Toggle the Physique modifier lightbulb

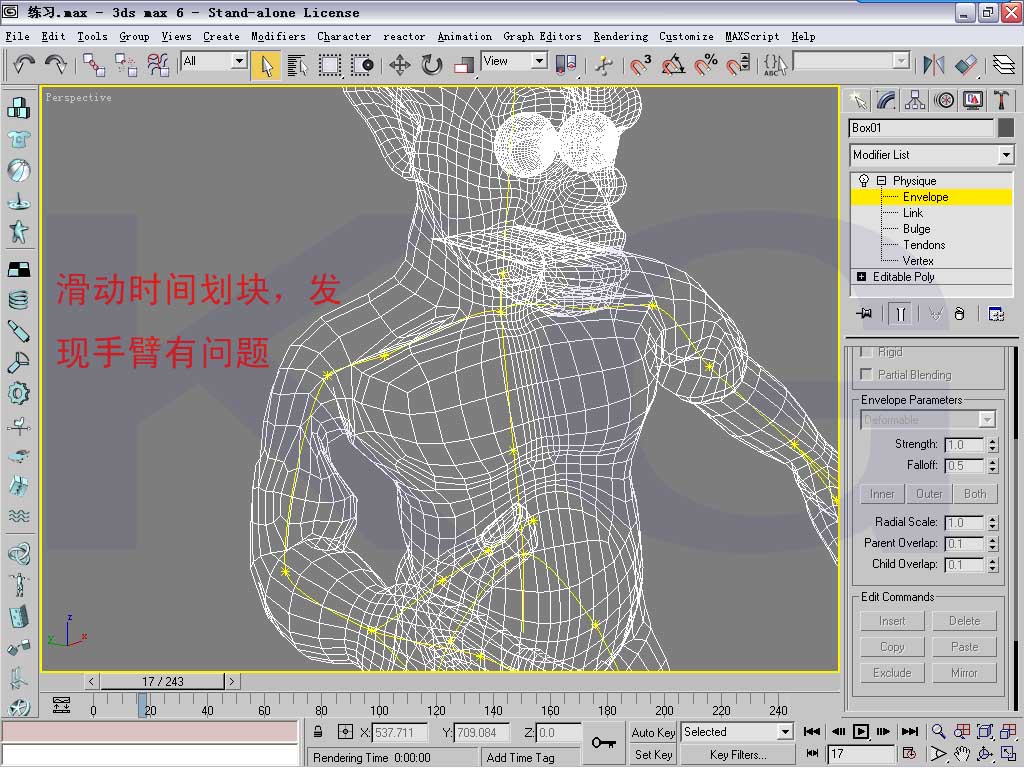[x=863, y=180]
